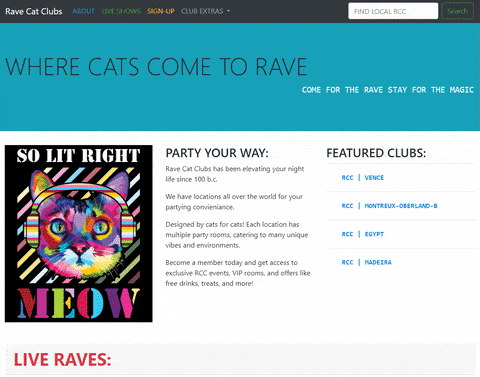Image resolution: width=480 pixels, height=377 pixels.
Task: Click the member benefits paragraph
Action: [x=238, y=273]
